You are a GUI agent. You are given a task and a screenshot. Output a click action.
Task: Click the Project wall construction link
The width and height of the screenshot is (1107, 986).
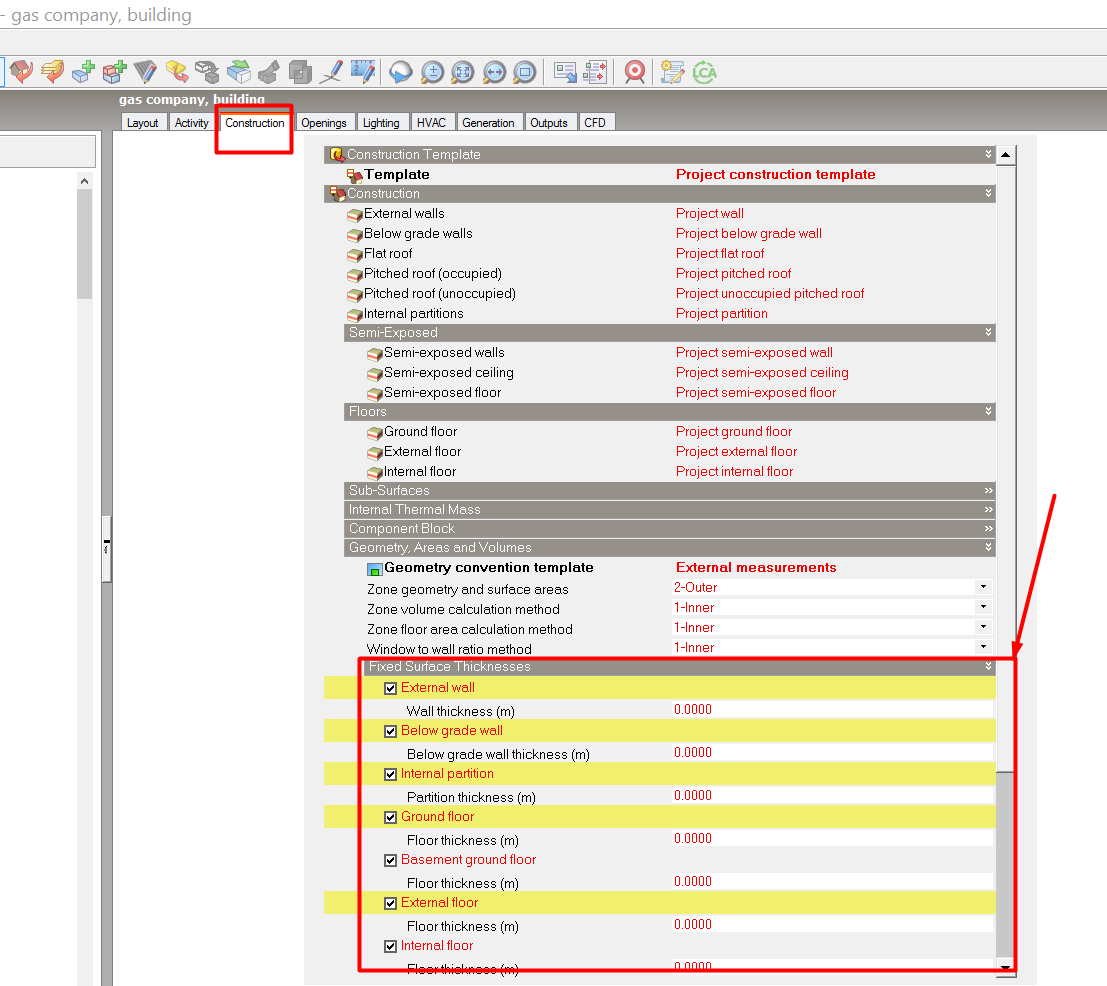click(x=710, y=213)
